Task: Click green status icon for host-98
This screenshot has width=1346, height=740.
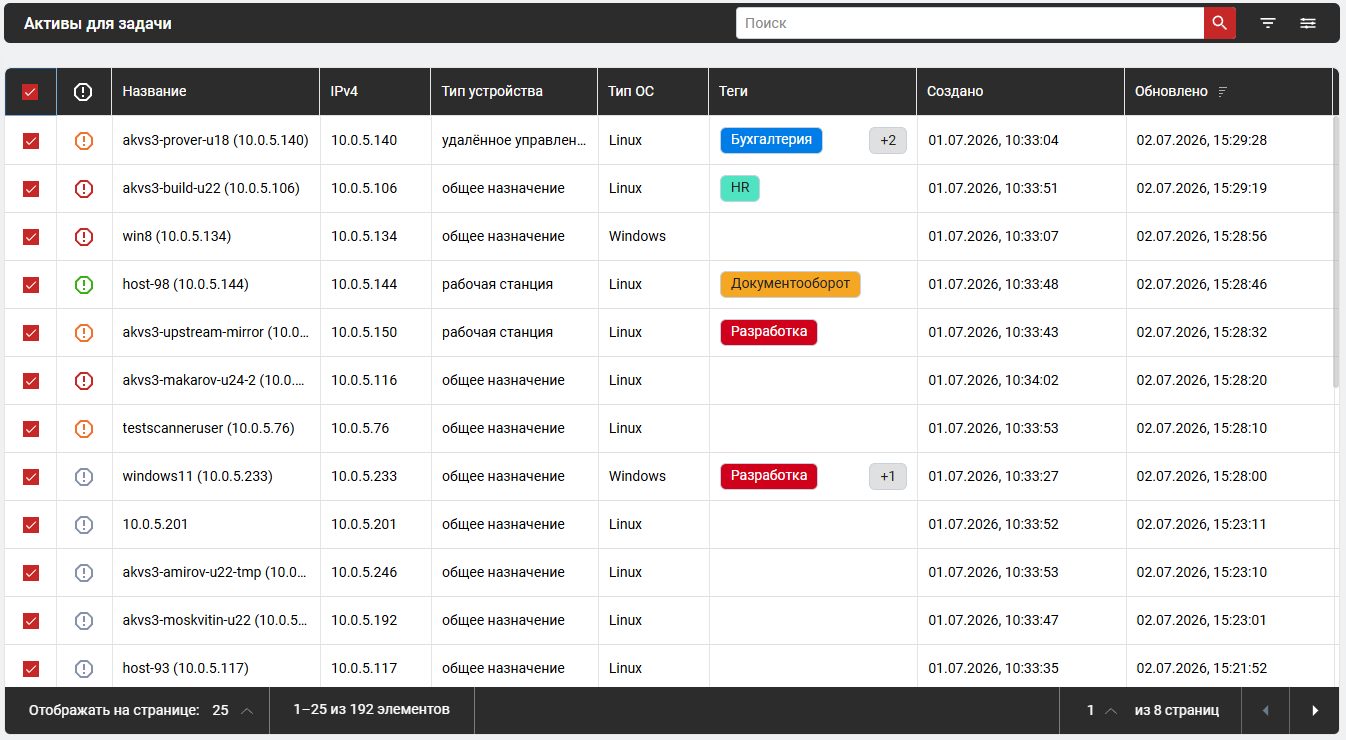Action: click(84, 284)
